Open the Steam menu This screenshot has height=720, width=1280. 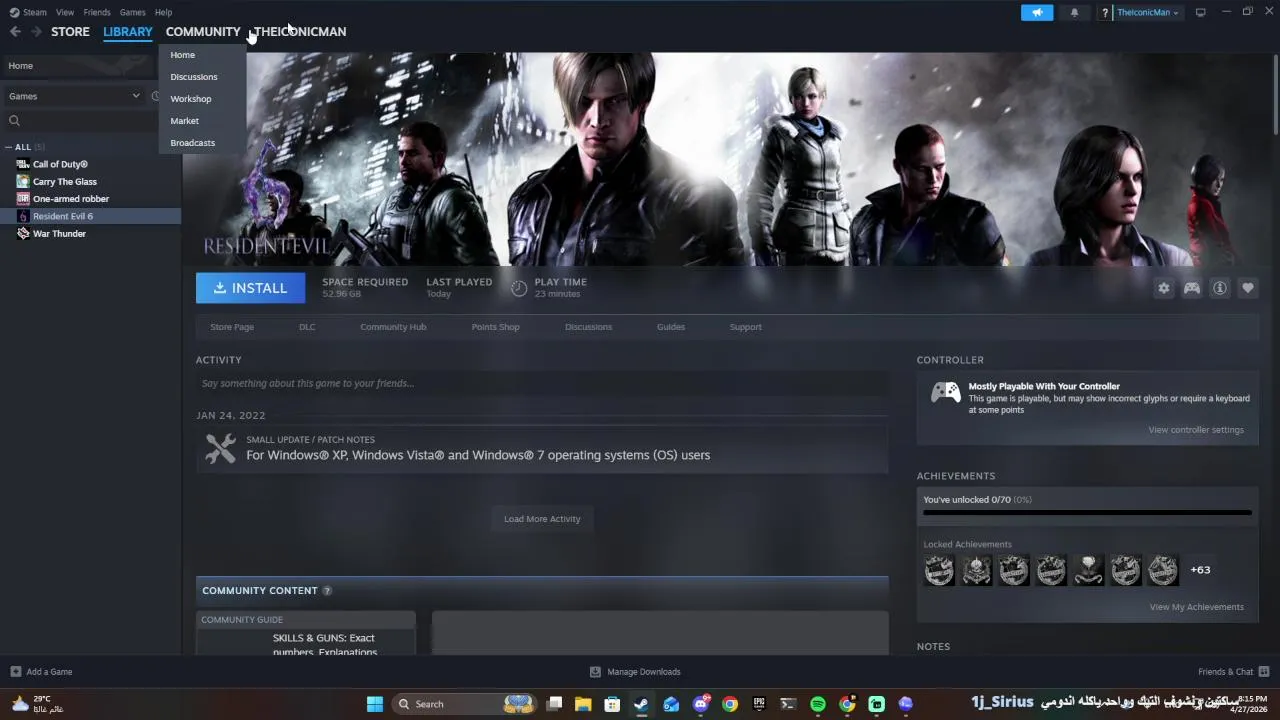tap(28, 12)
